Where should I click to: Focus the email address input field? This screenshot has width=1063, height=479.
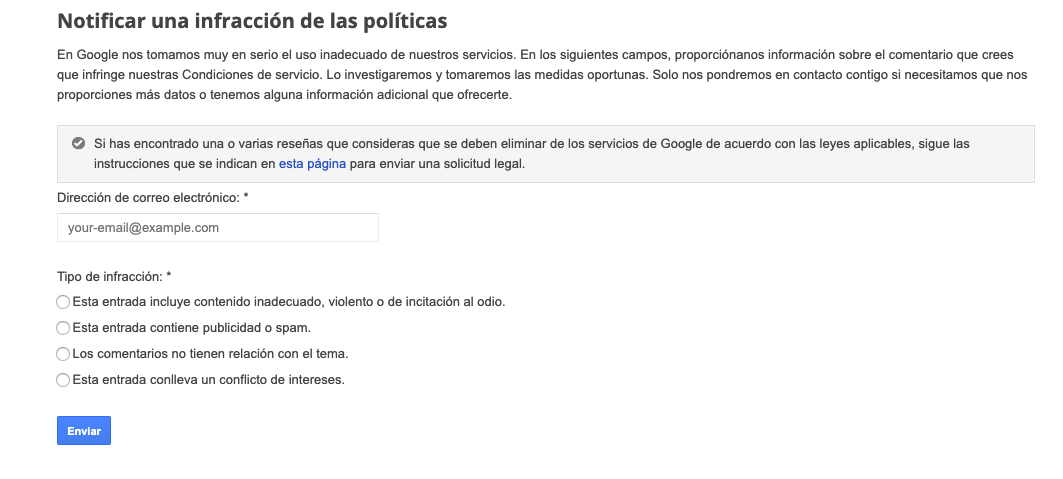click(218, 228)
